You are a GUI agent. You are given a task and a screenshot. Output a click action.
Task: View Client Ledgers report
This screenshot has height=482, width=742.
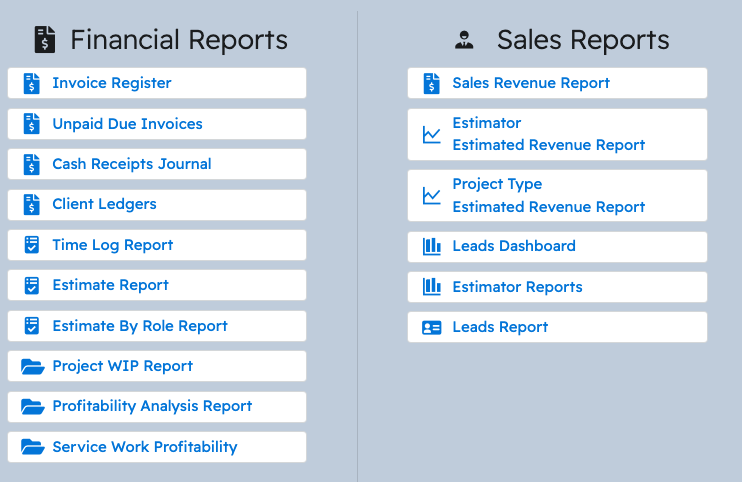(x=157, y=205)
